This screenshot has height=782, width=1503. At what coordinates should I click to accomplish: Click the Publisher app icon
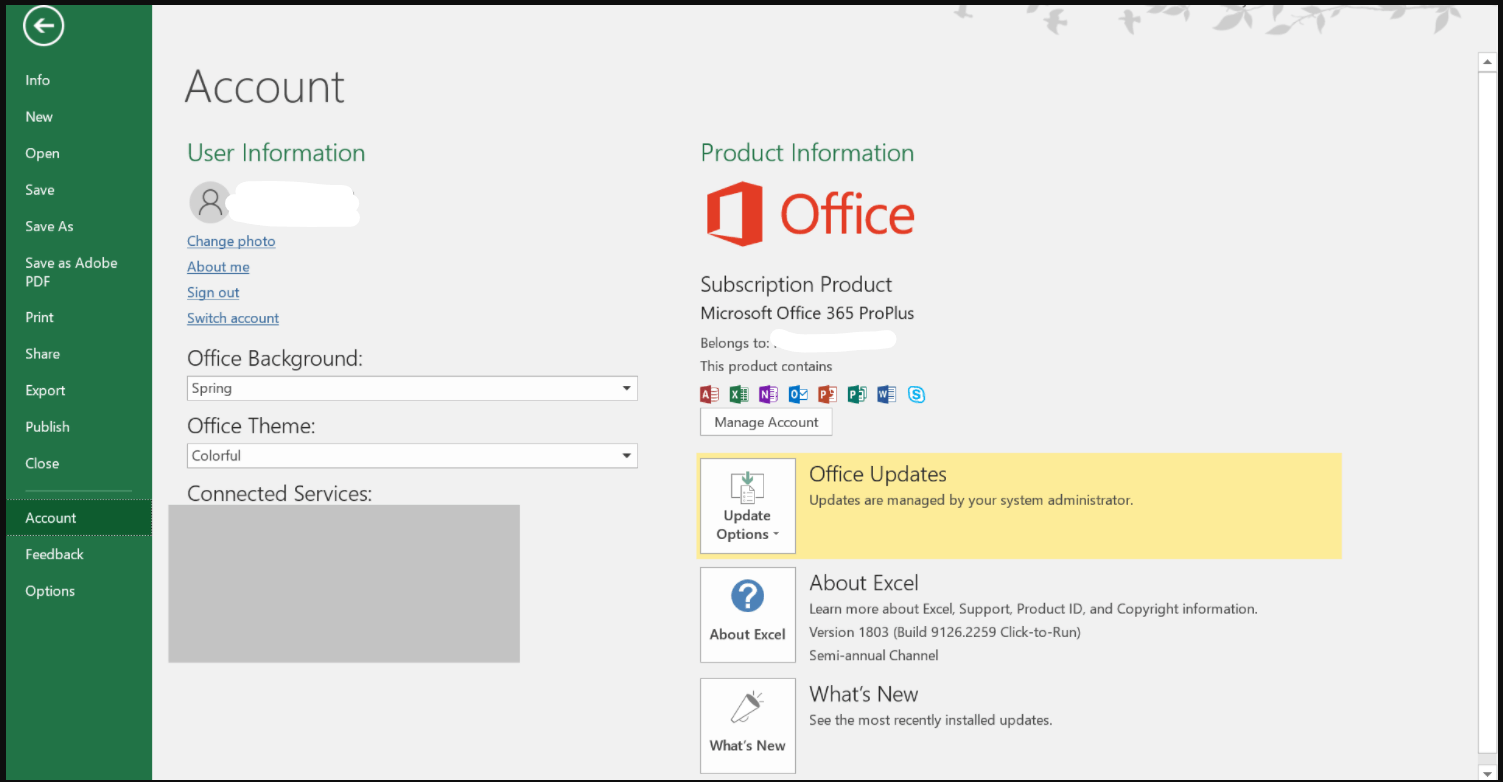coord(857,394)
